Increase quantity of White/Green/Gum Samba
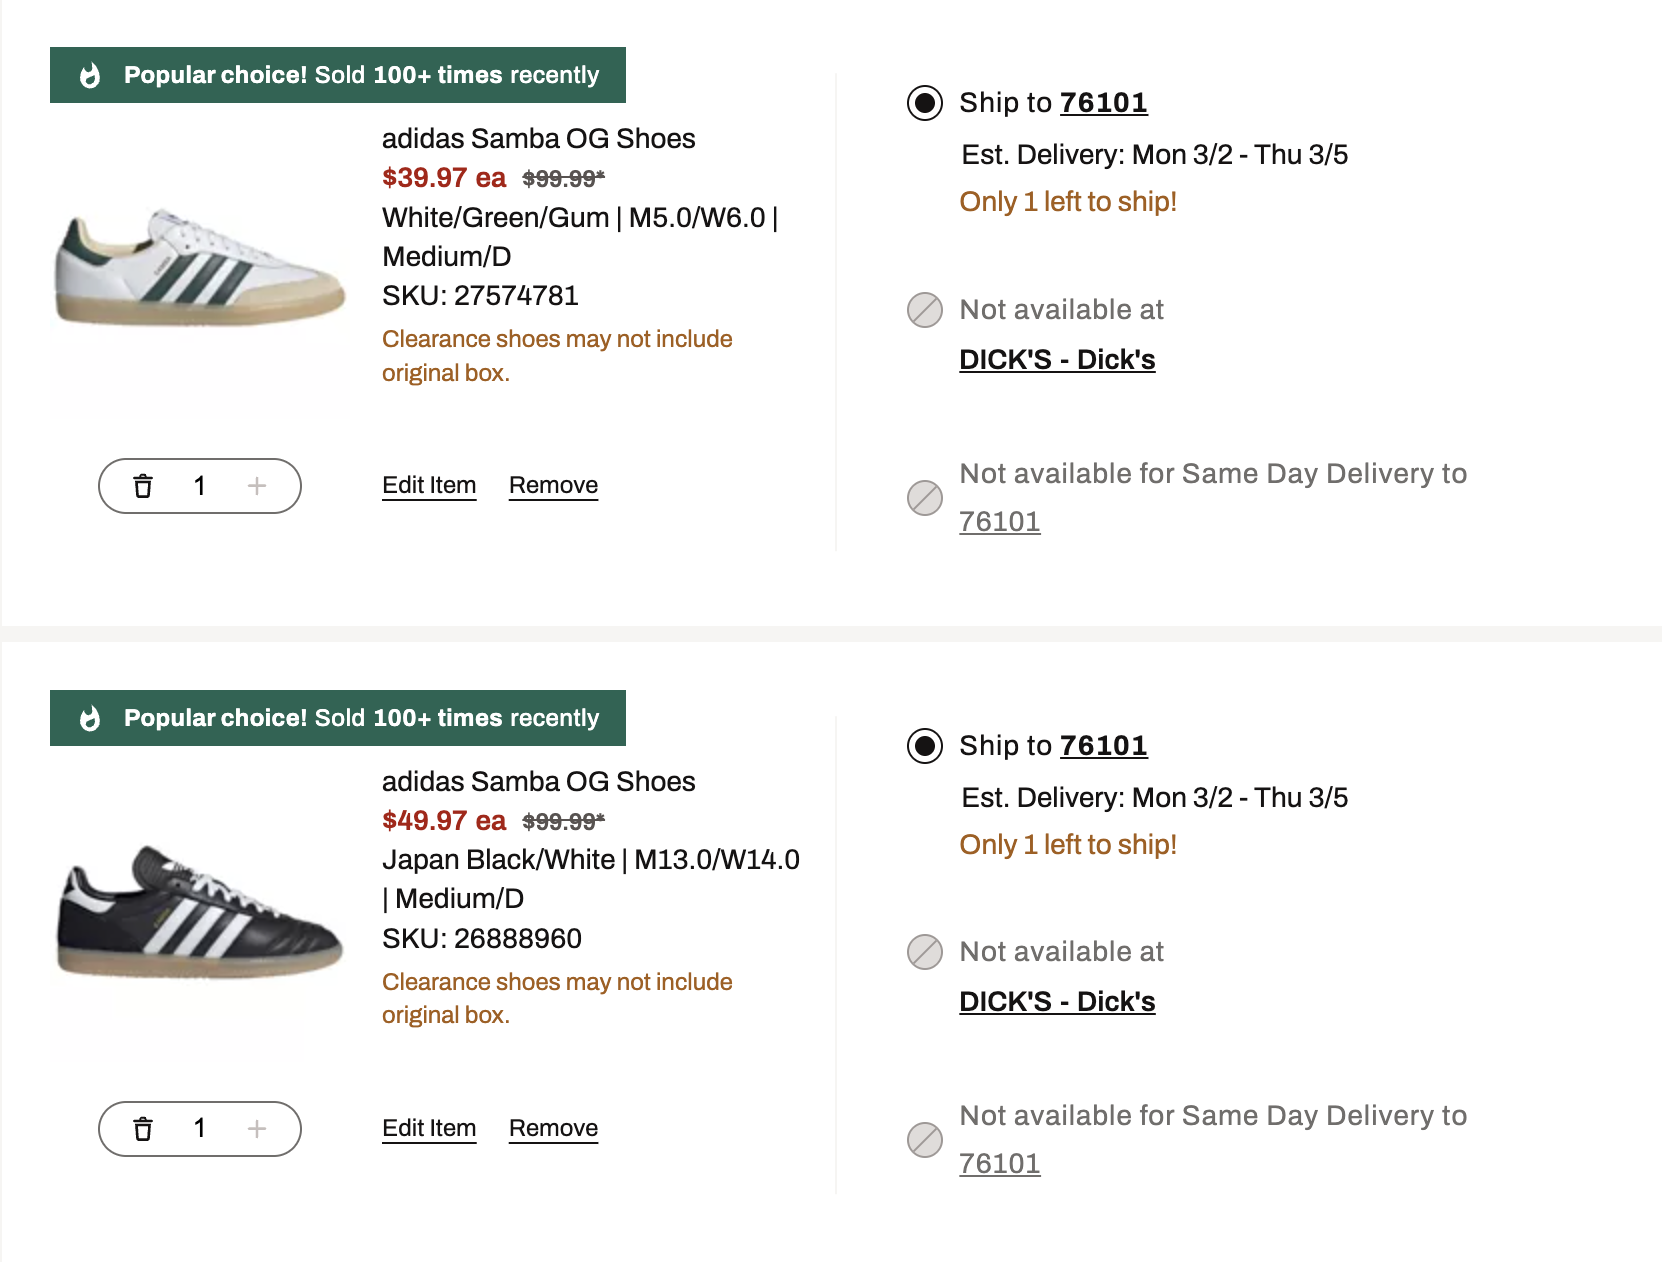The width and height of the screenshot is (1662, 1262). point(257,486)
